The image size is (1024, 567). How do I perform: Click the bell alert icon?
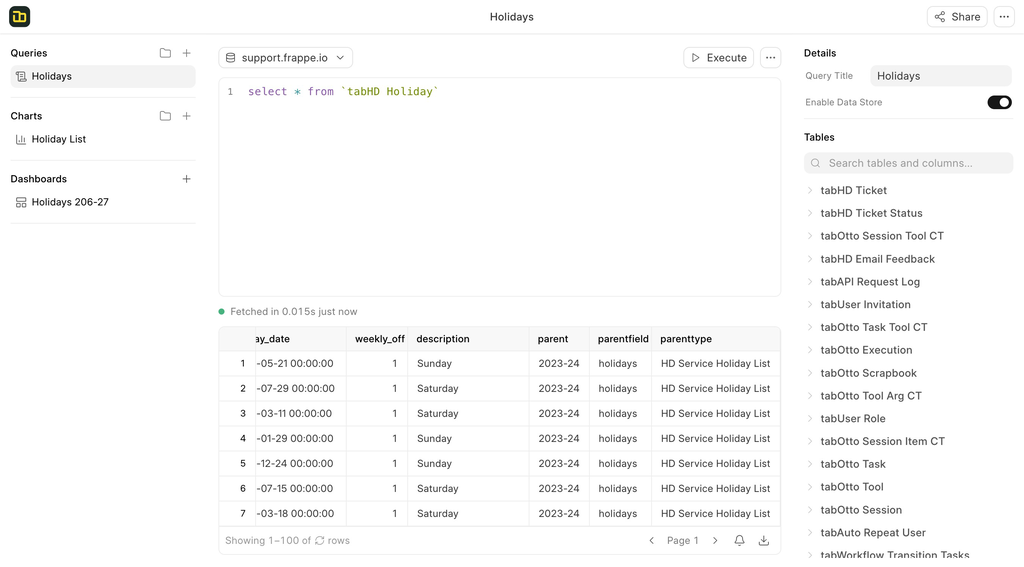click(739, 541)
